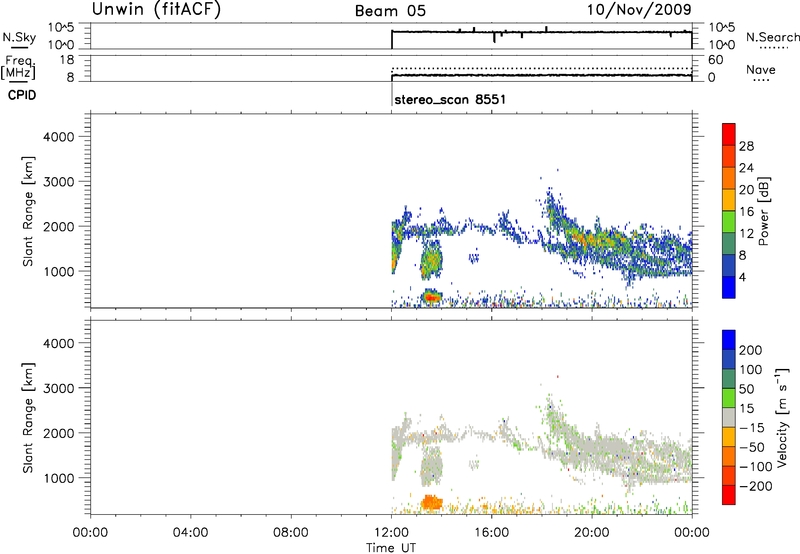Viewport: 800px width, 554px height.
Task: Select the 'Nave' legend label
Action: coord(761,69)
